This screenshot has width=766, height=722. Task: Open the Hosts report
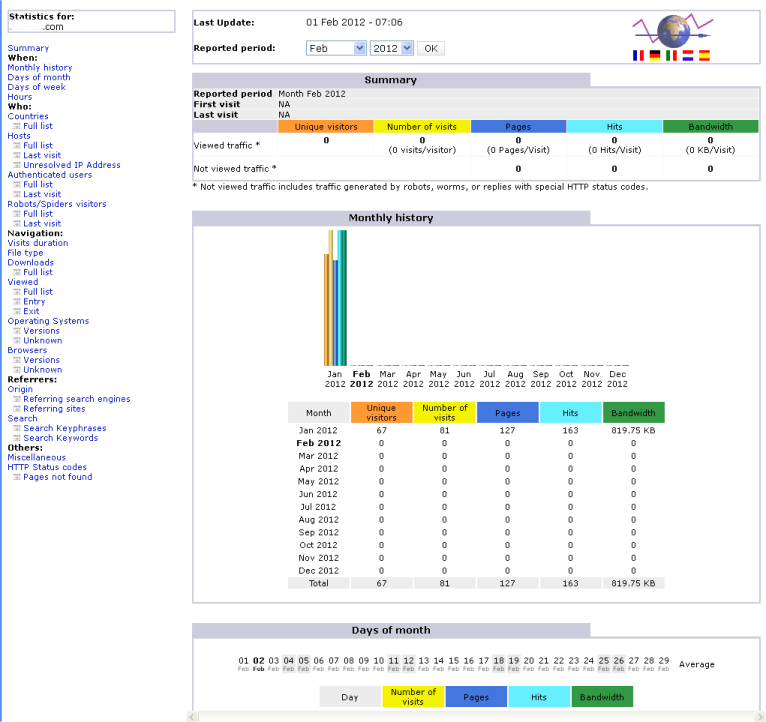click(19, 136)
